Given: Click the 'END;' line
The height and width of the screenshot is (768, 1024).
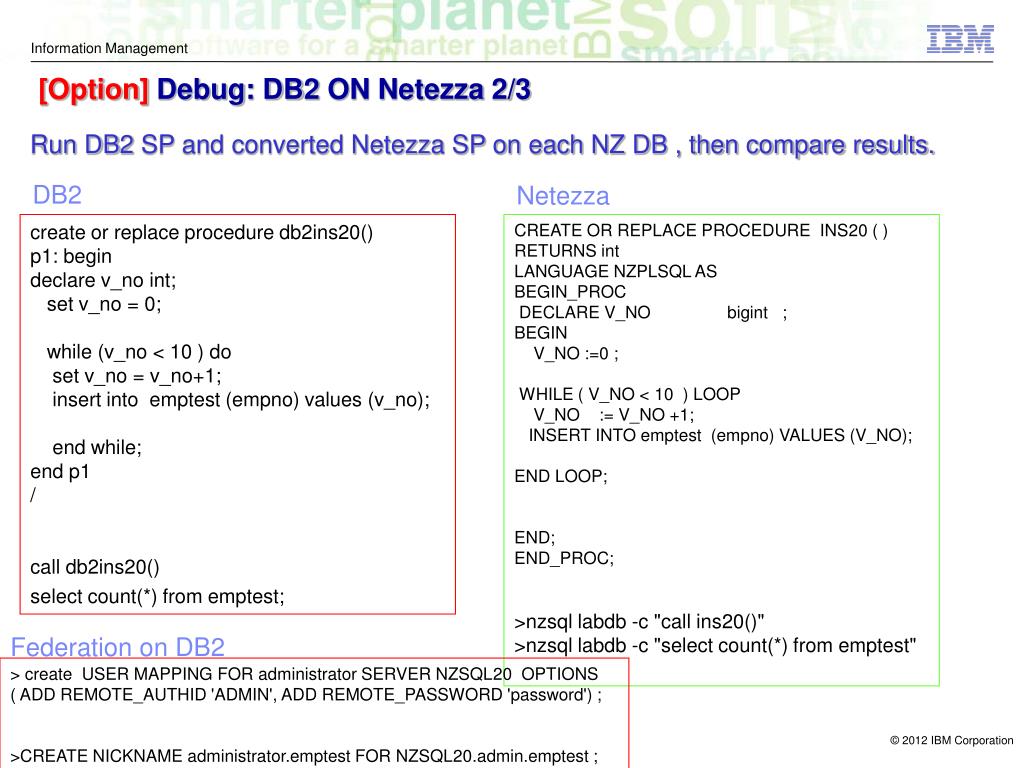Looking at the screenshot, I should pyautogui.click(x=535, y=537).
